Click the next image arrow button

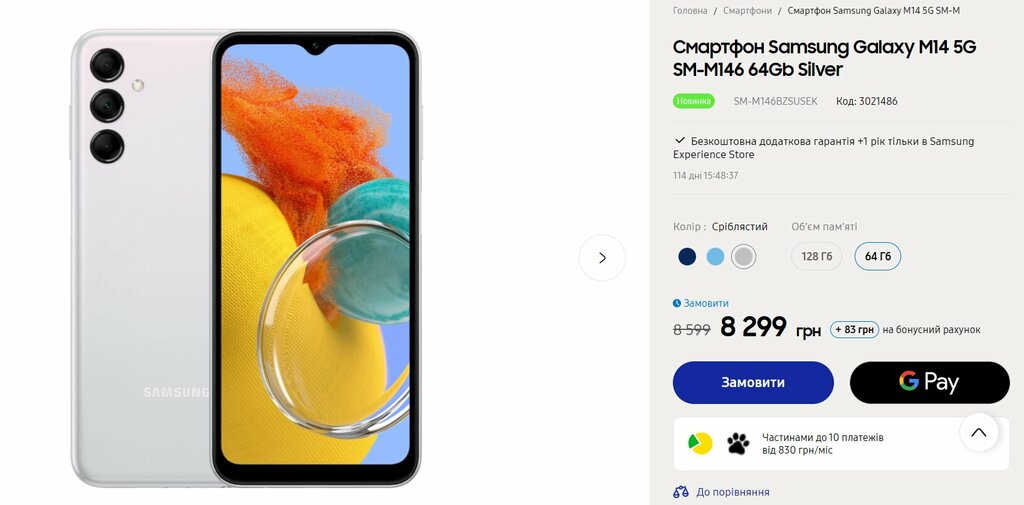pyautogui.click(x=602, y=258)
